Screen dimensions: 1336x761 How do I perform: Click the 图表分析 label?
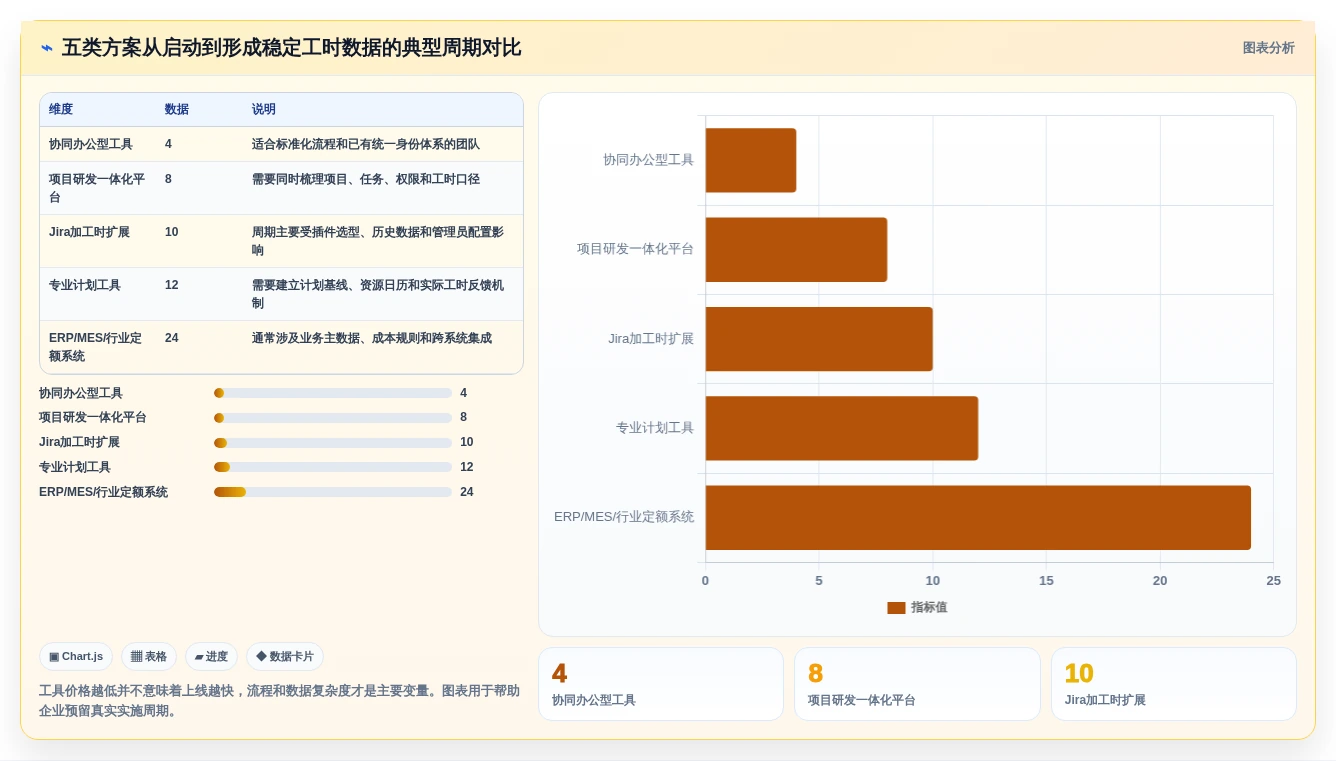(x=1268, y=48)
